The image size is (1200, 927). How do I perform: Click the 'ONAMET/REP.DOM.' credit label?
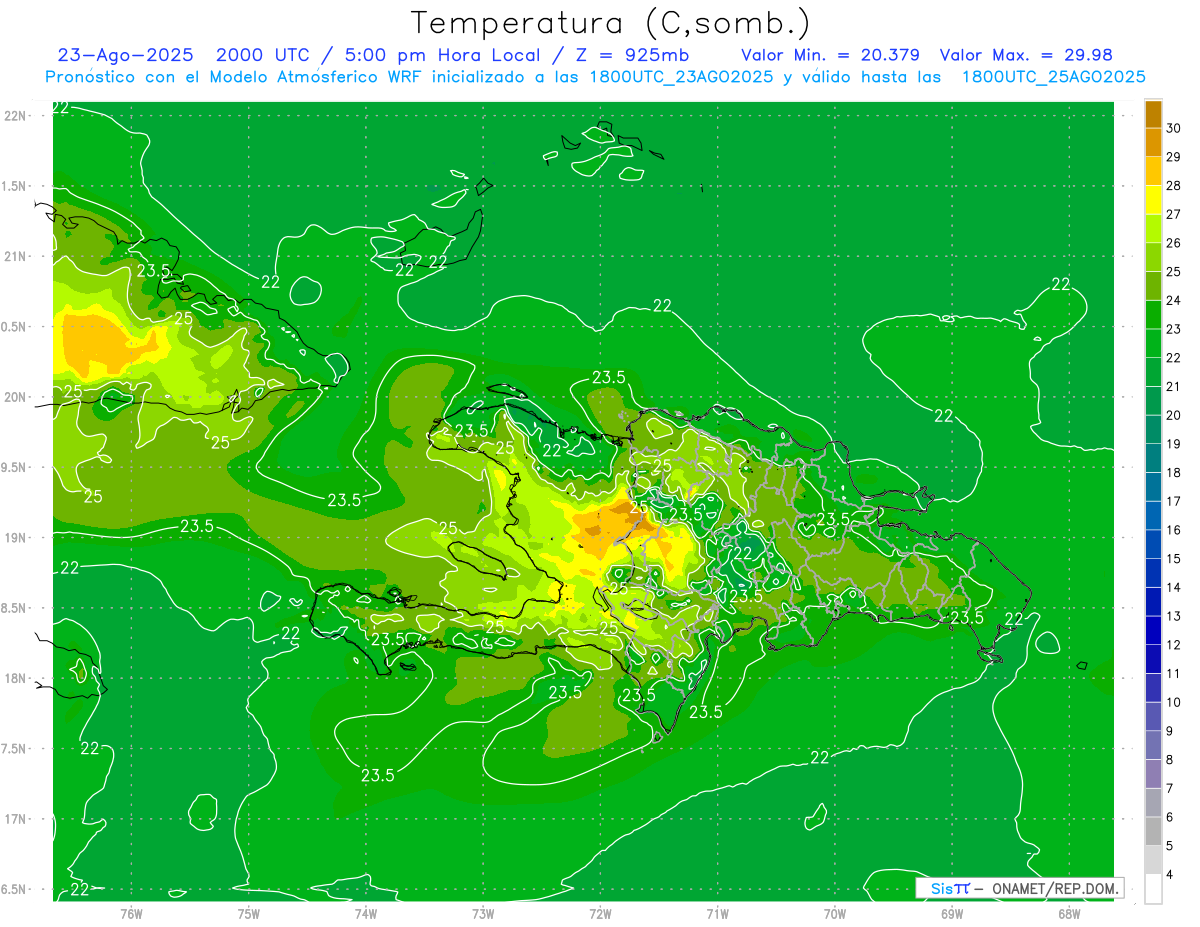[1054, 889]
